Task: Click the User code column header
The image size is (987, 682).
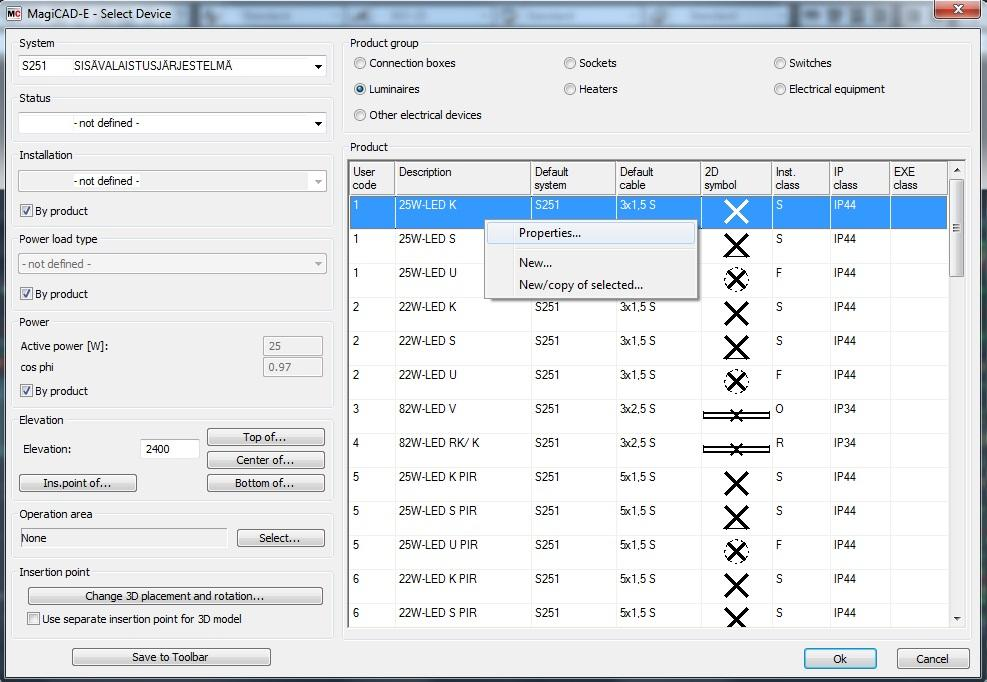Action: [x=372, y=178]
